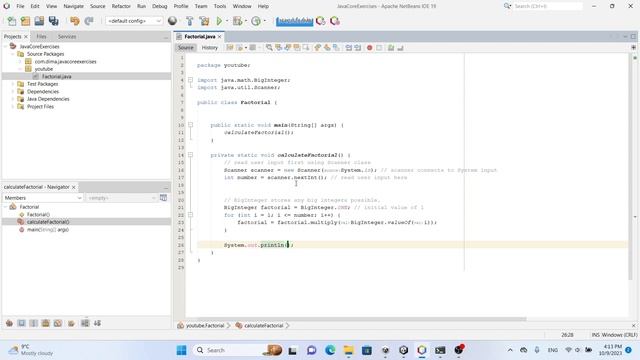Click the Find Selection magnifier icon in editor toolbar

pyautogui.click(x=269, y=48)
